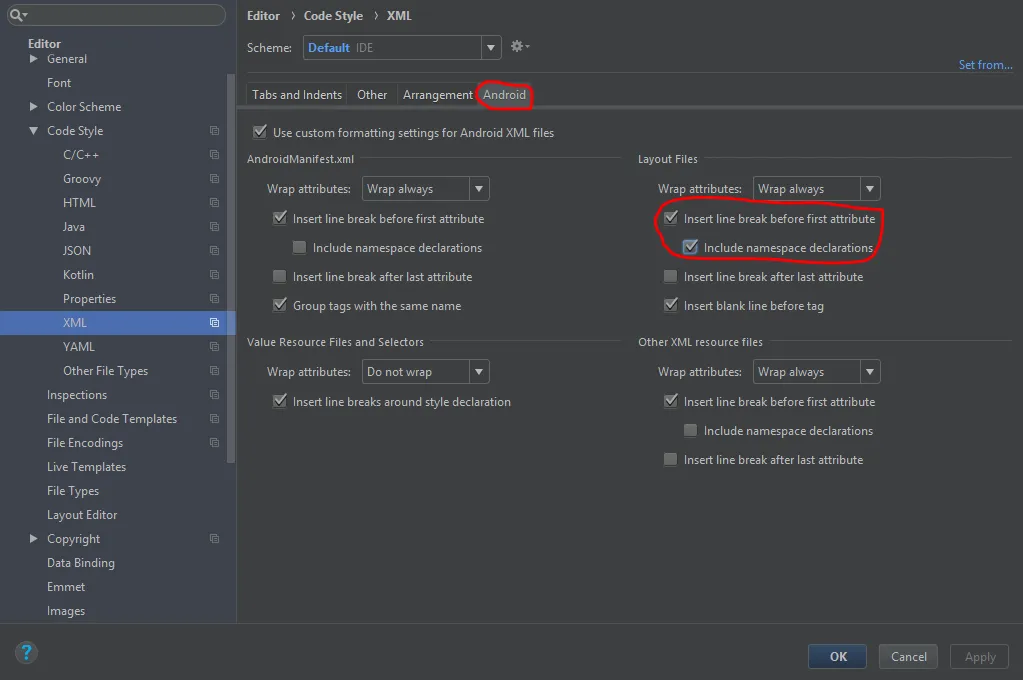Enable Other XML Include namespace declarations
The image size is (1023, 680).
(x=690, y=430)
